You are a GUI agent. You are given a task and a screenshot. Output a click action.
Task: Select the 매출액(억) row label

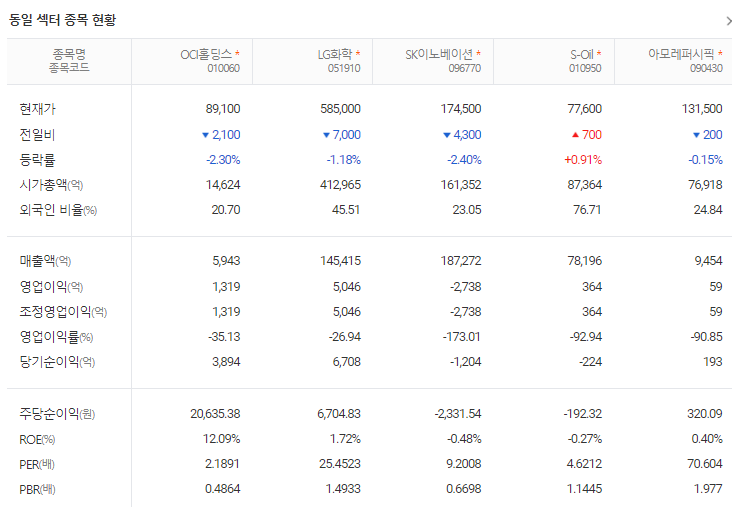coord(45,261)
